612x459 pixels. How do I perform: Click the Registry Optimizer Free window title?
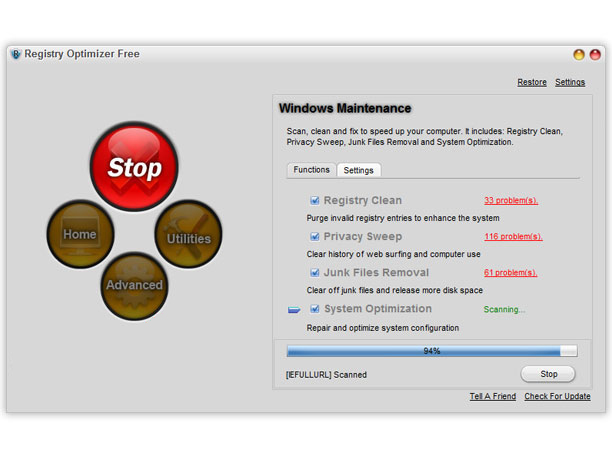coord(82,54)
